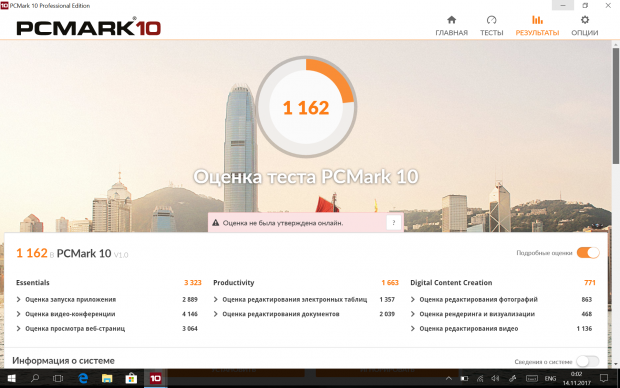Expand Оценка редактирования документов row
Image resolution: width=620 pixels, height=388 pixels.
304,314
